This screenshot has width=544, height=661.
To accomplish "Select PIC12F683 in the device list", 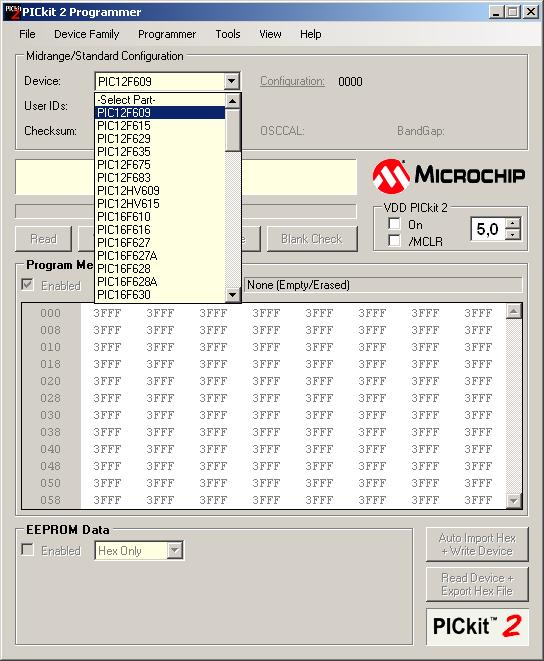I will (160, 177).
